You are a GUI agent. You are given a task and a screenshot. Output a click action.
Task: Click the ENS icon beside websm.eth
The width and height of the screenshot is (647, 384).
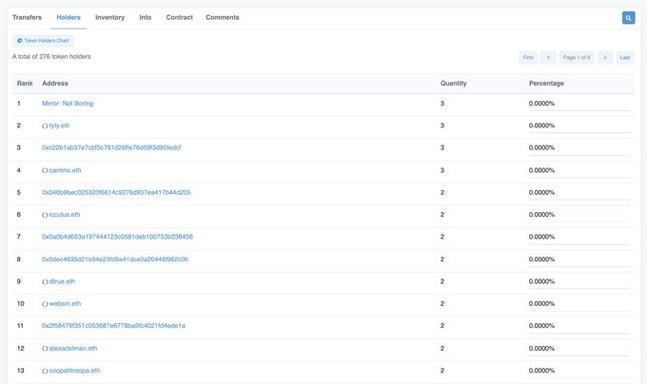click(x=45, y=304)
